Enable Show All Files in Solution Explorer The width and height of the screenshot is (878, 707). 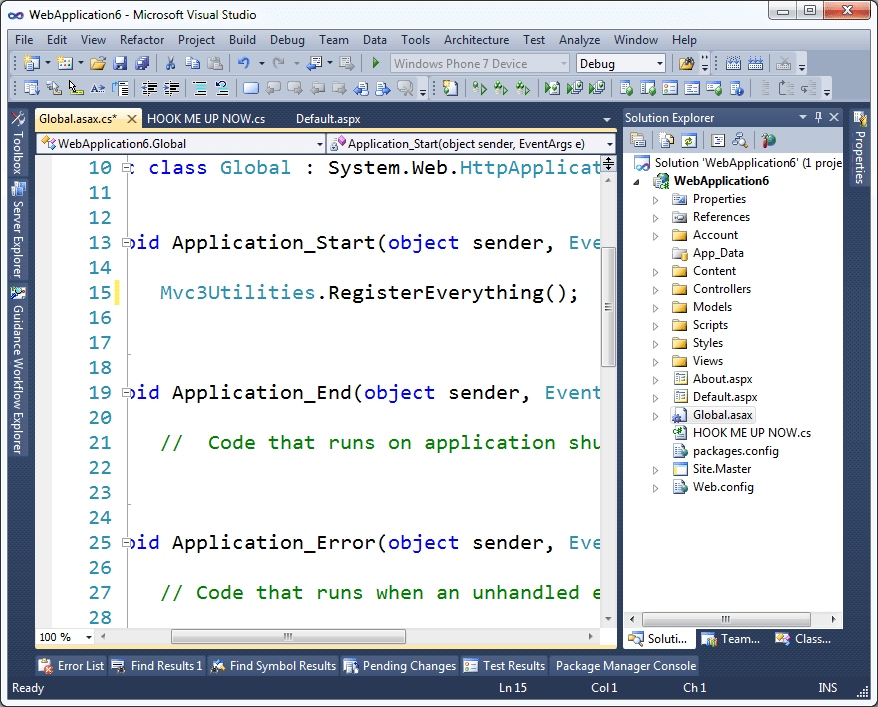pos(667,141)
